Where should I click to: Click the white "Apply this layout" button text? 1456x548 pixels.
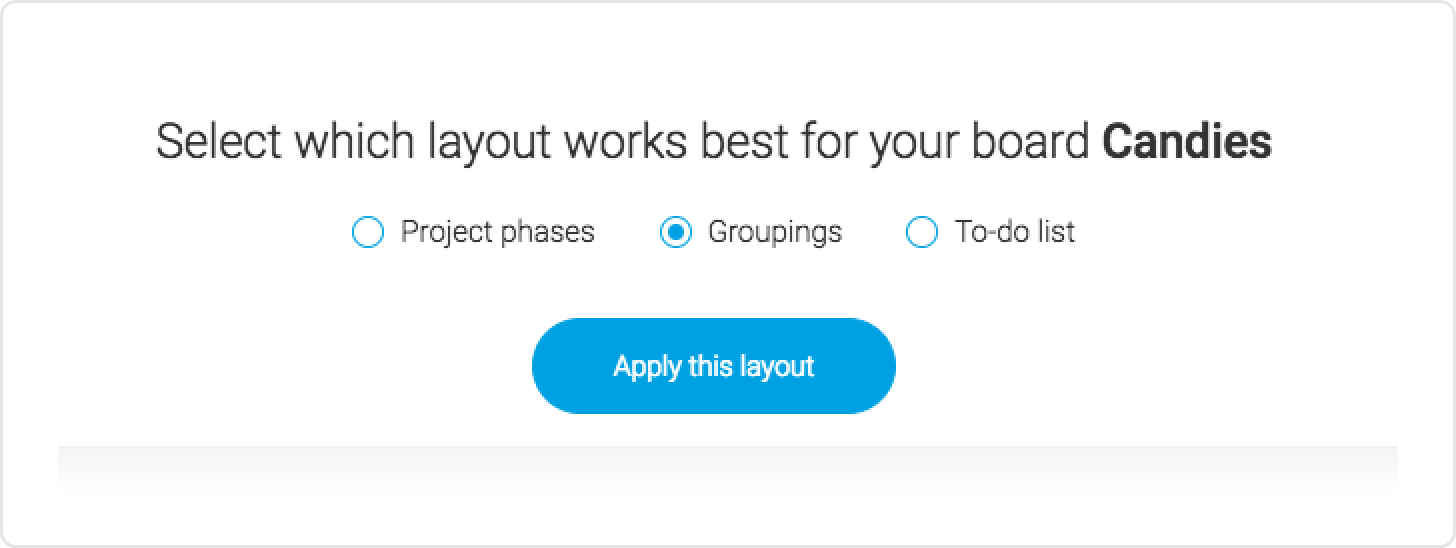click(713, 366)
